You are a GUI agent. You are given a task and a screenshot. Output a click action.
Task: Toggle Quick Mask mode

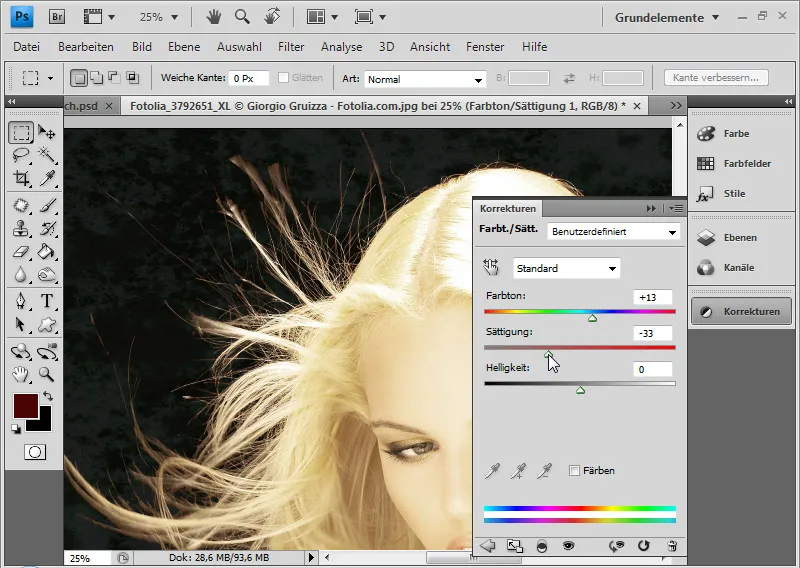click(x=35, y=452)
